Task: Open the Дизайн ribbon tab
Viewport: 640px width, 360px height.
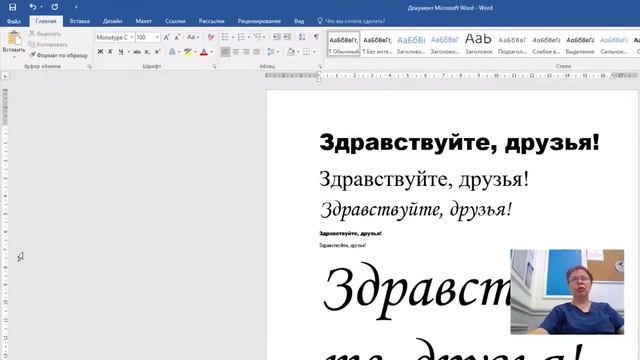Action: pyautogui.click(x=112, y=21)
